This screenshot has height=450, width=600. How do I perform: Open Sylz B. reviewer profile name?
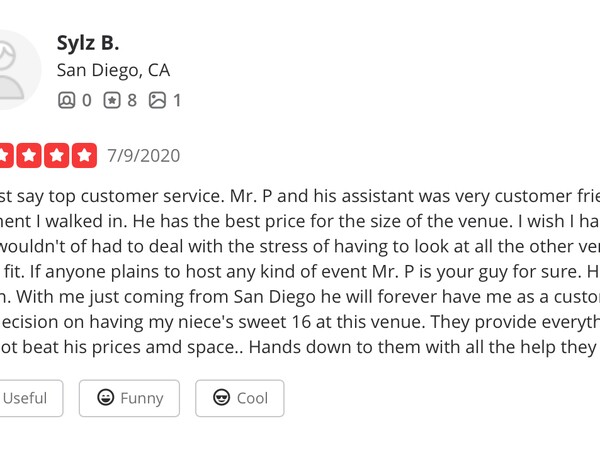88,43
